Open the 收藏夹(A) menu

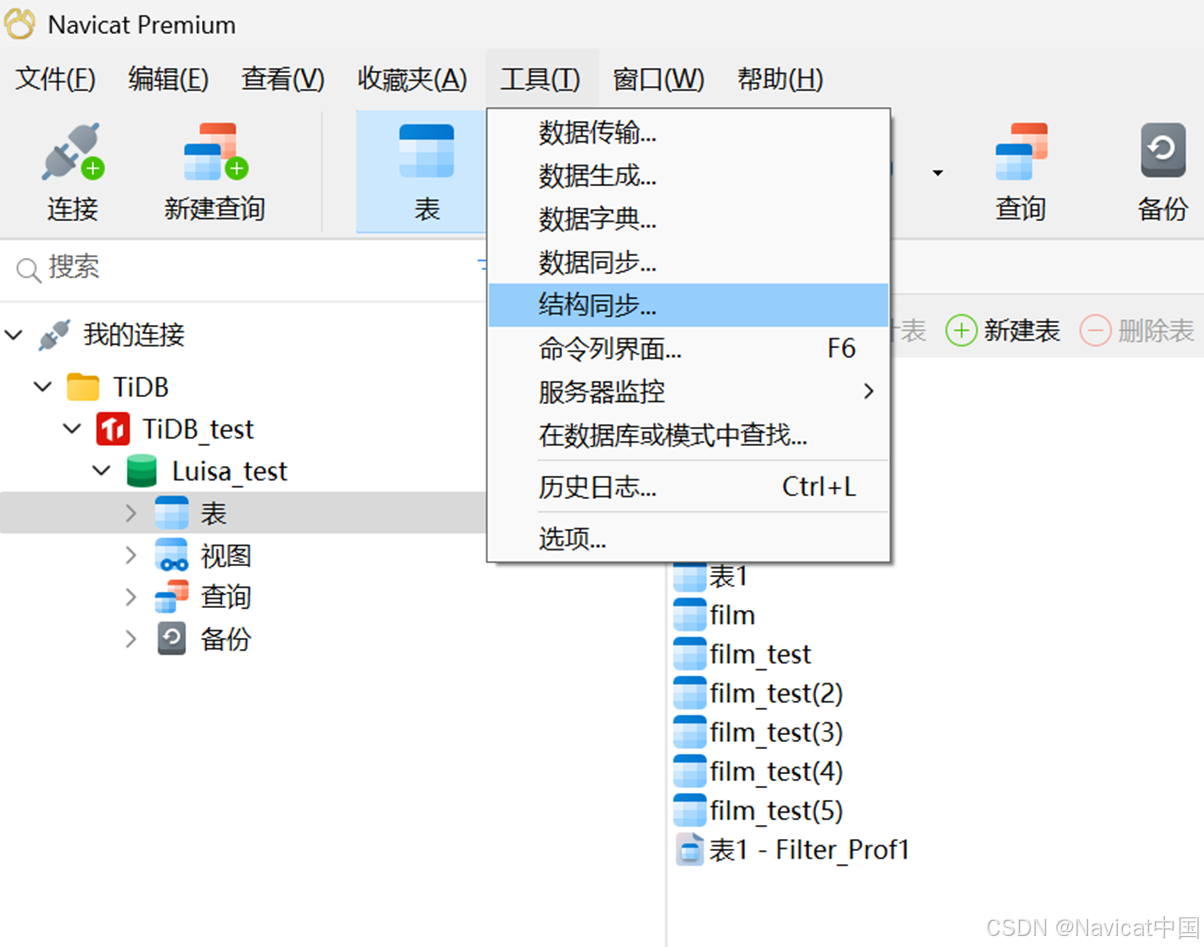click(412, 79)
